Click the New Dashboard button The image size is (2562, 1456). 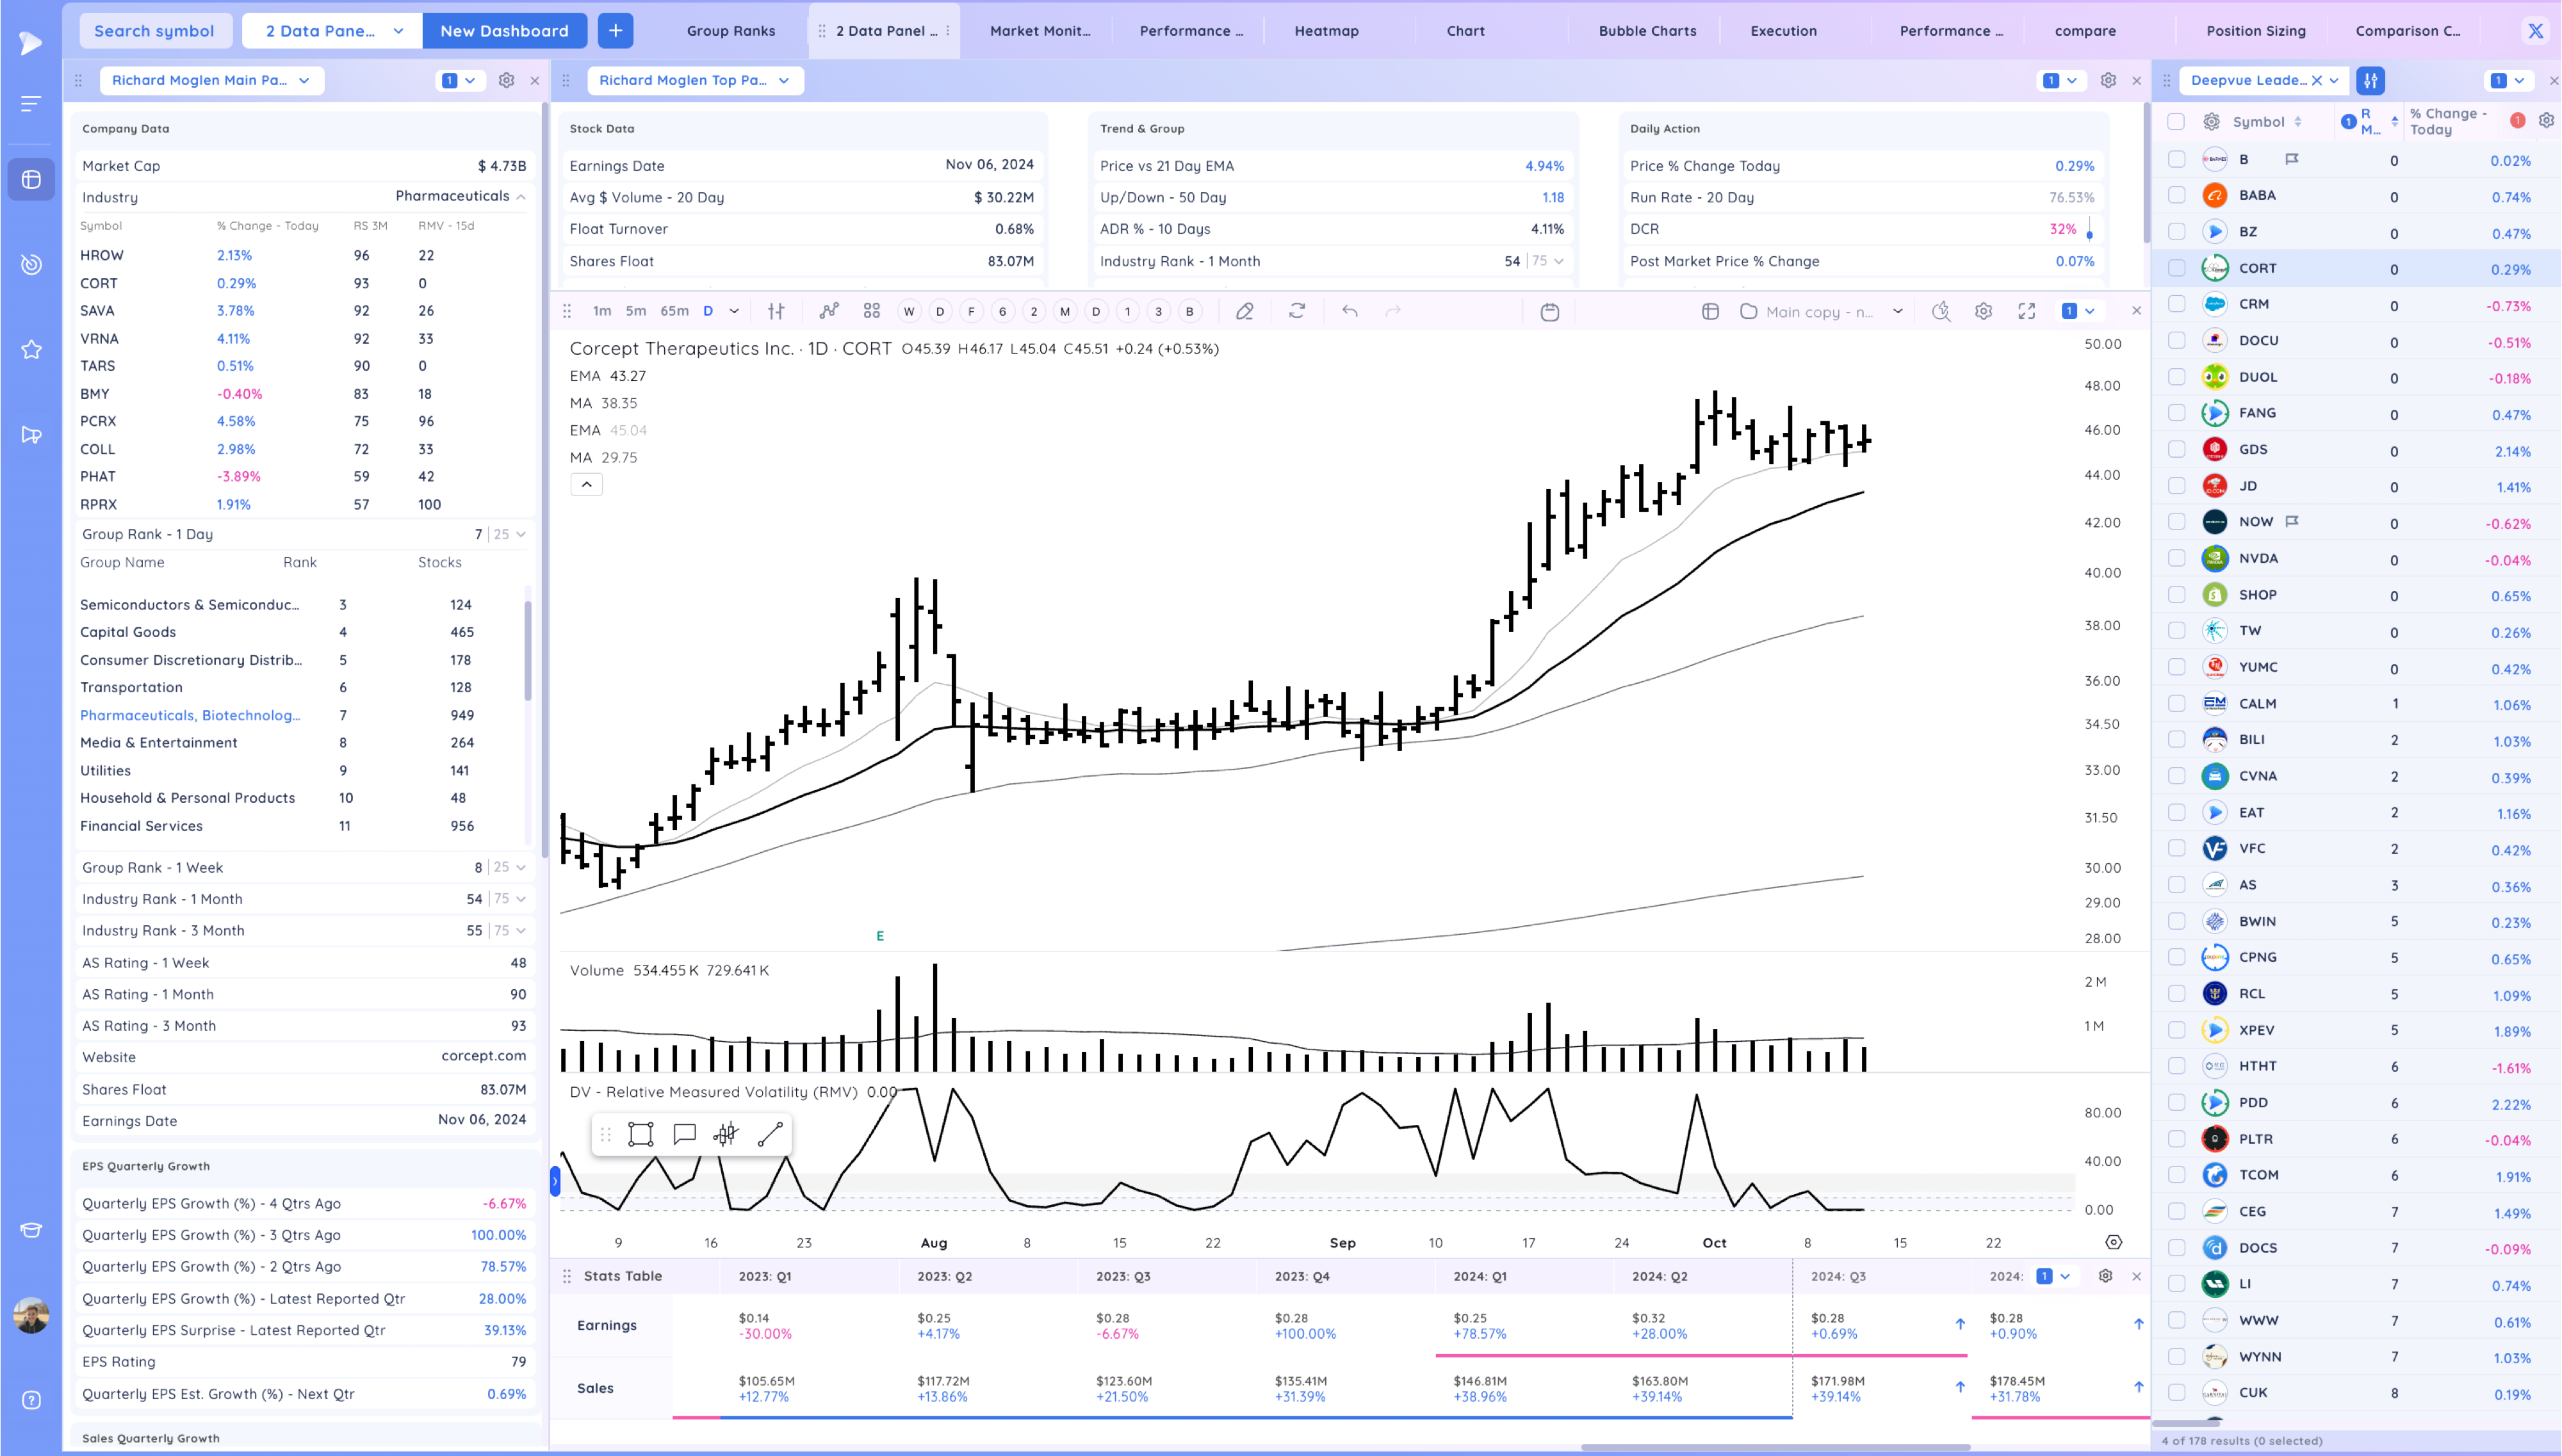504,31
